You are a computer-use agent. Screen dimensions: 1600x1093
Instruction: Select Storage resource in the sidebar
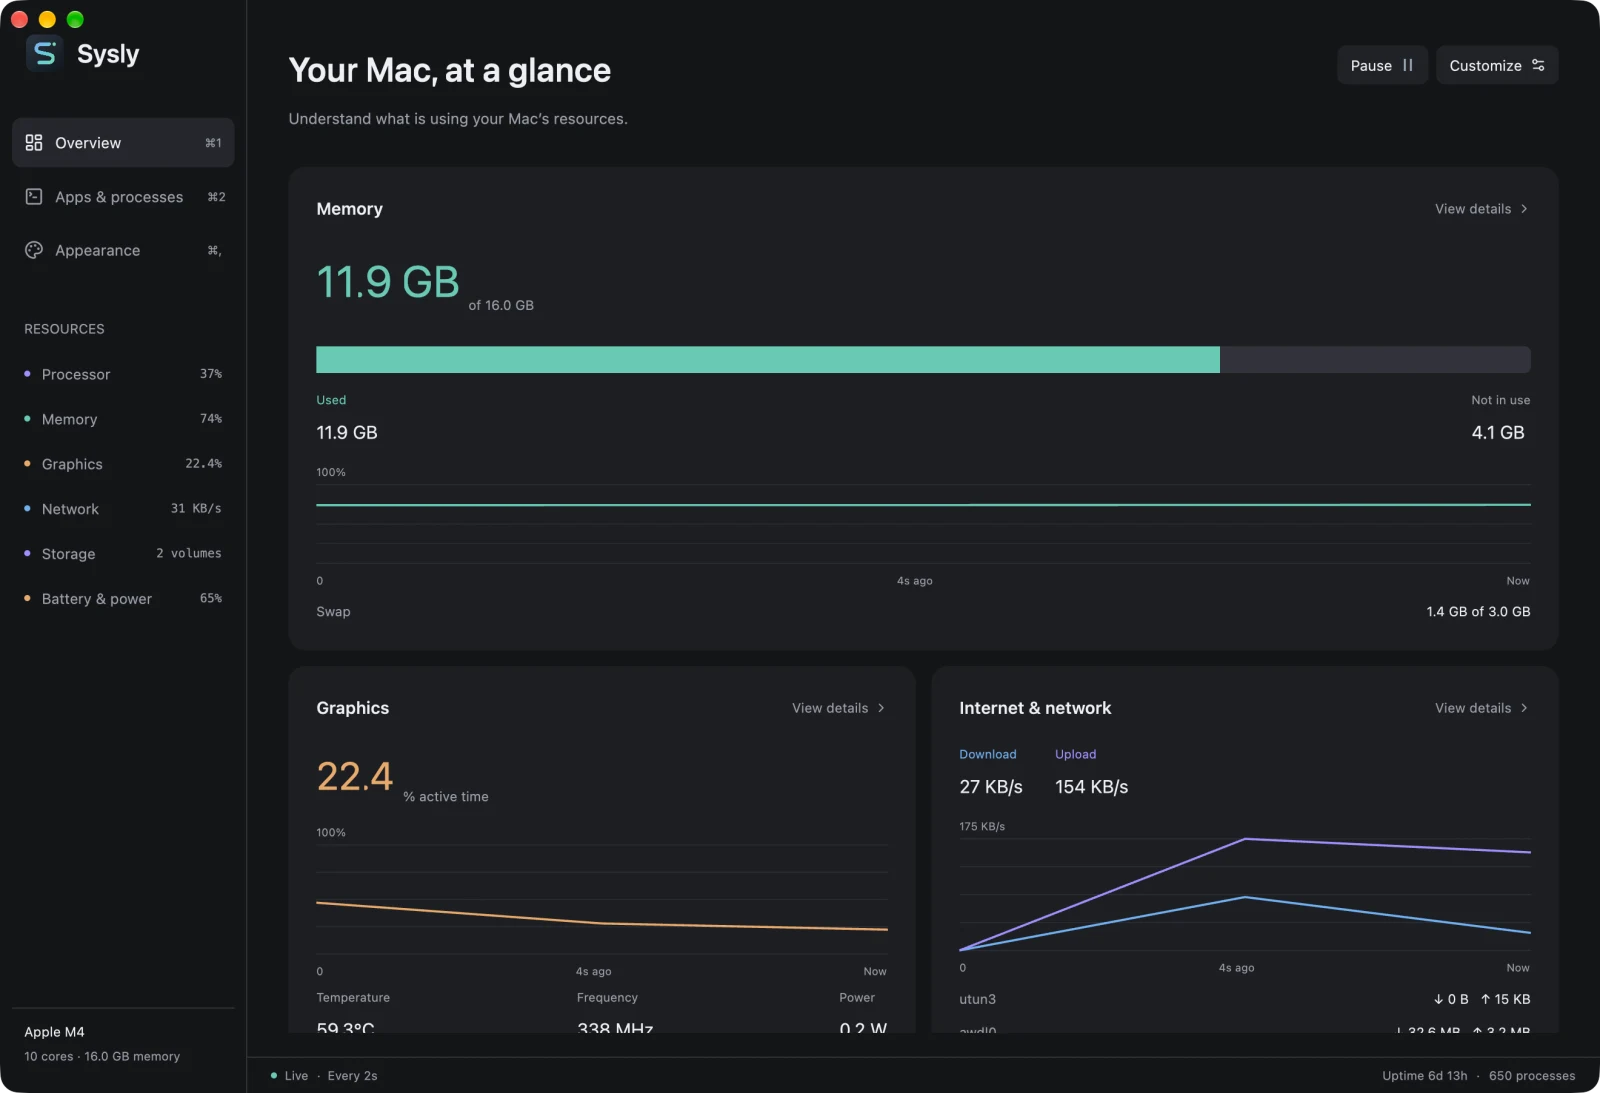[123, 554]
